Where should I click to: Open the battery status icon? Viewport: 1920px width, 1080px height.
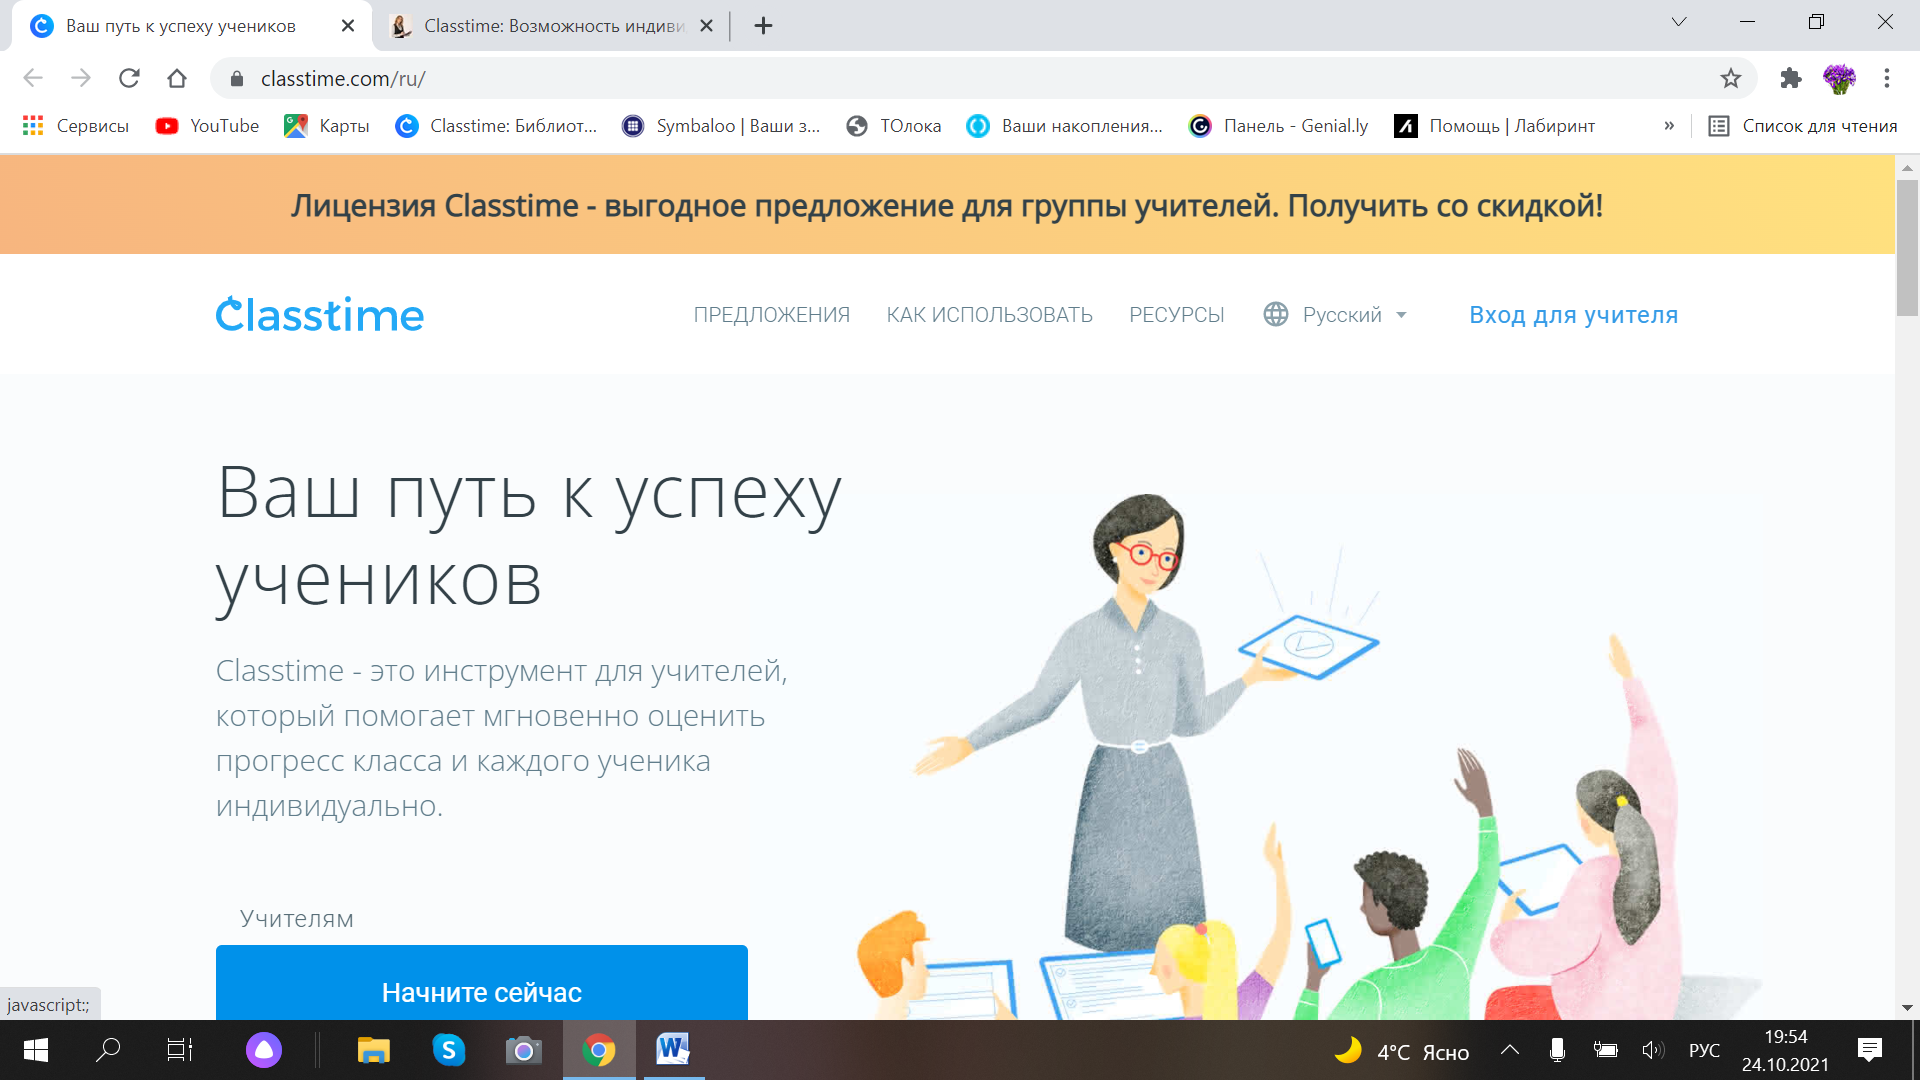1605,1050
